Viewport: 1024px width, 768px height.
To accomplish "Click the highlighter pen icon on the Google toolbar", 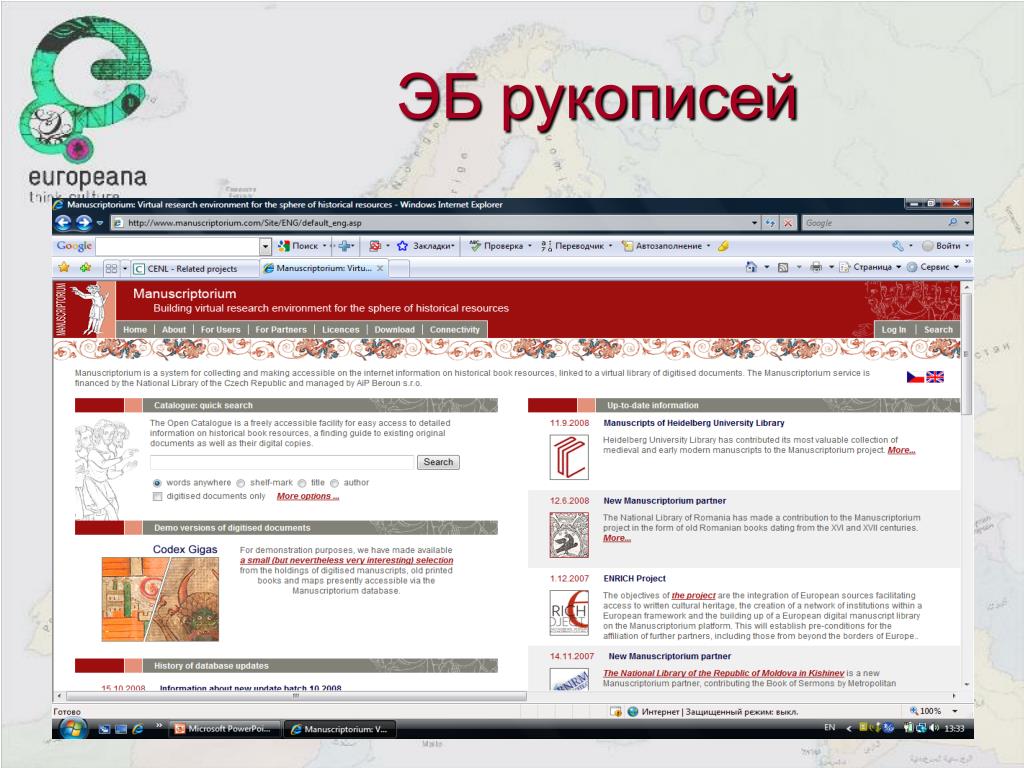I will 723,246.
